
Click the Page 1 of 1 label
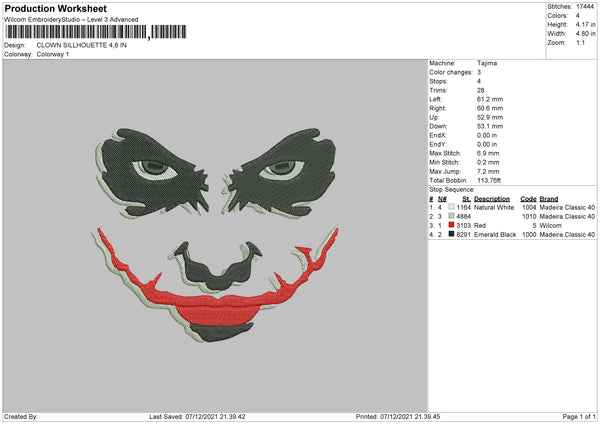579,417
